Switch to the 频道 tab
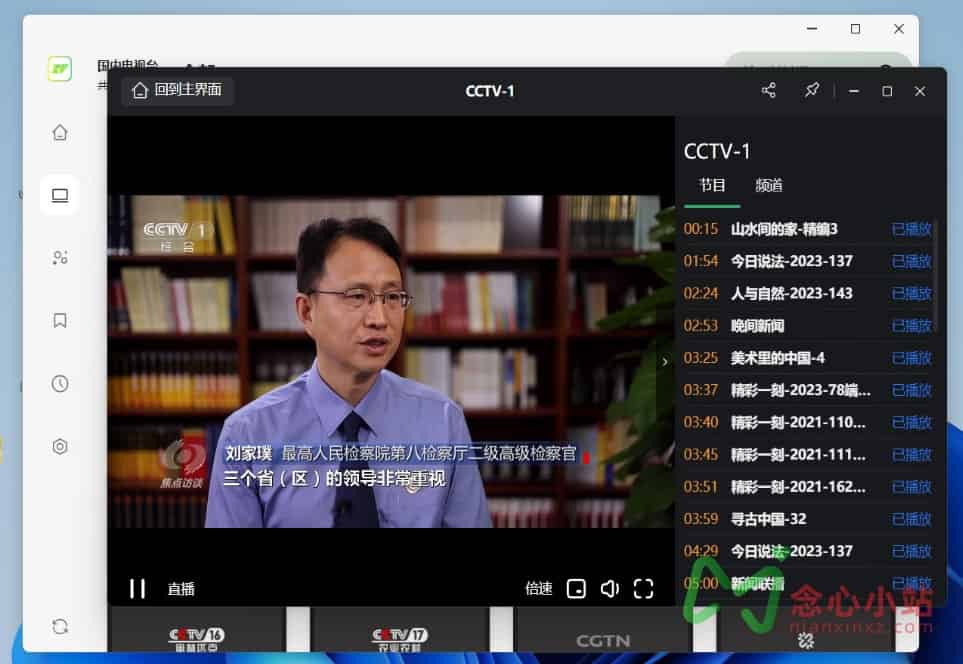The height and width of the screenshot is (664, 963). pyautogui.click(x=768, y=185)
